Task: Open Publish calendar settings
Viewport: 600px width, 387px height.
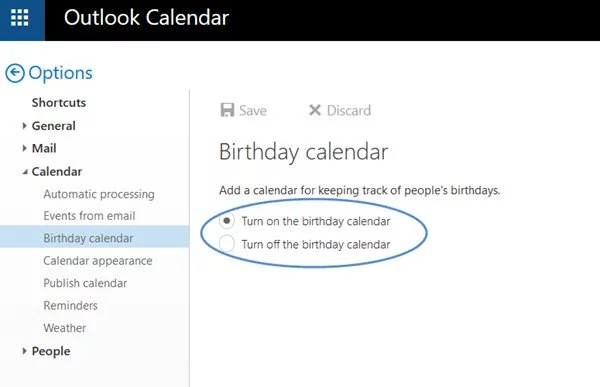Action: (85, 283)
